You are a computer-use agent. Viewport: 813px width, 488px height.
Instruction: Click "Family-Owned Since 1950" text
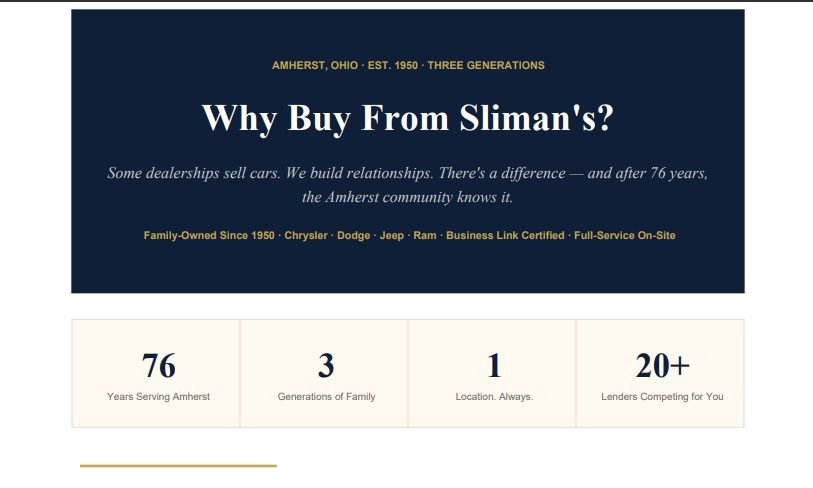pos(209,236)
